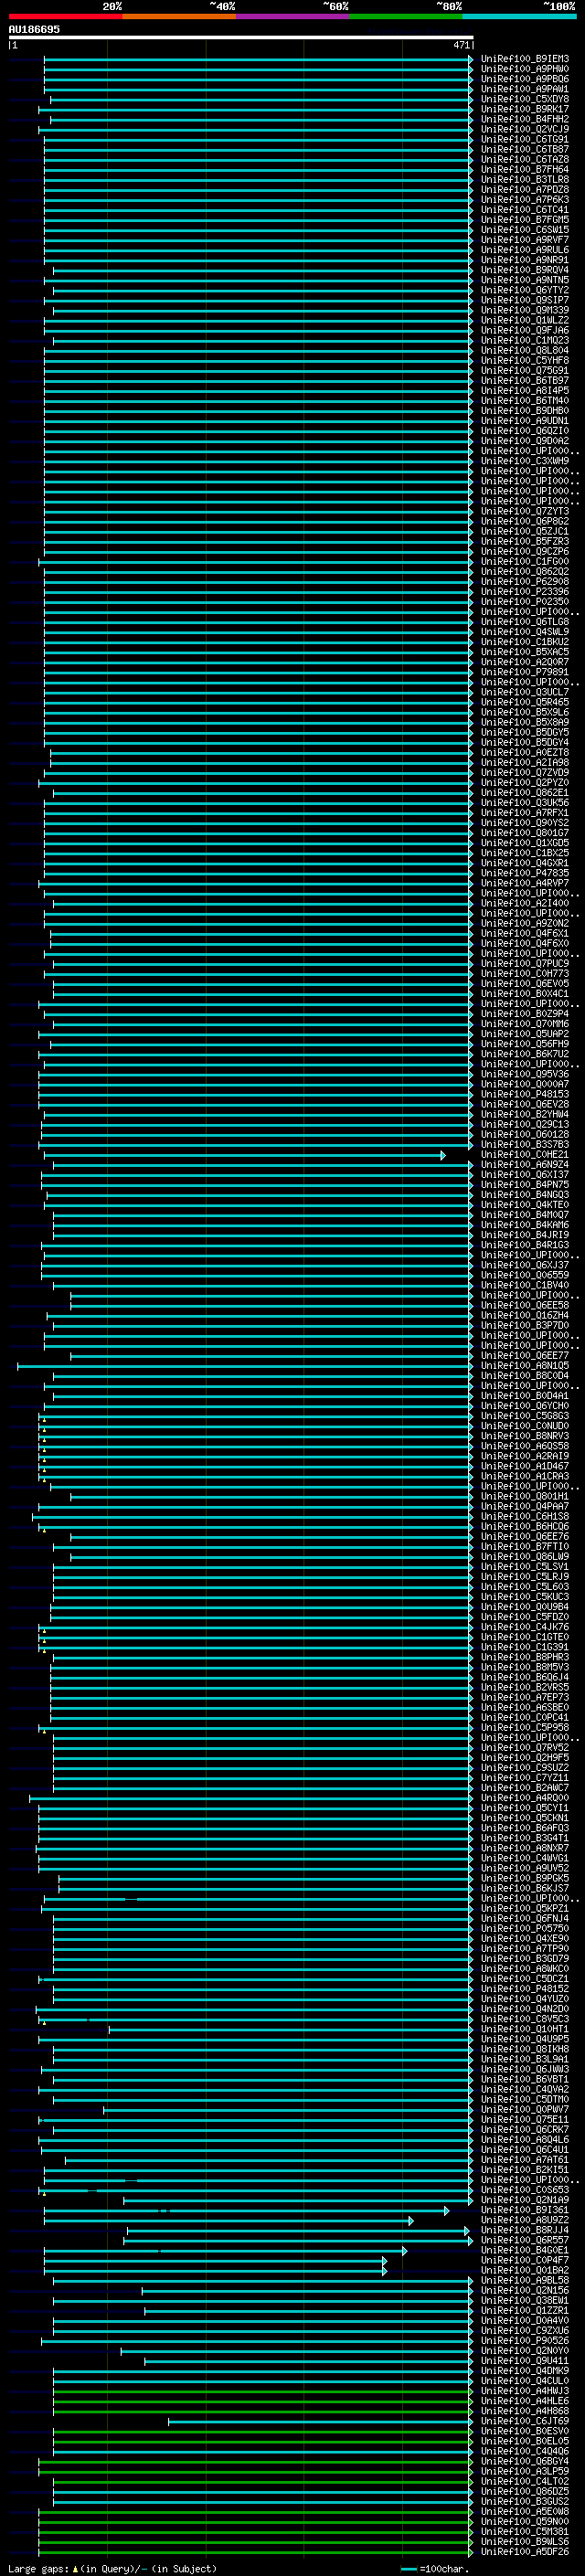Select hit label UniRef100_Q6YTY2
The height and width of the screenshot is (2576, 585).
pyautogui.click(x=525, y=290)
